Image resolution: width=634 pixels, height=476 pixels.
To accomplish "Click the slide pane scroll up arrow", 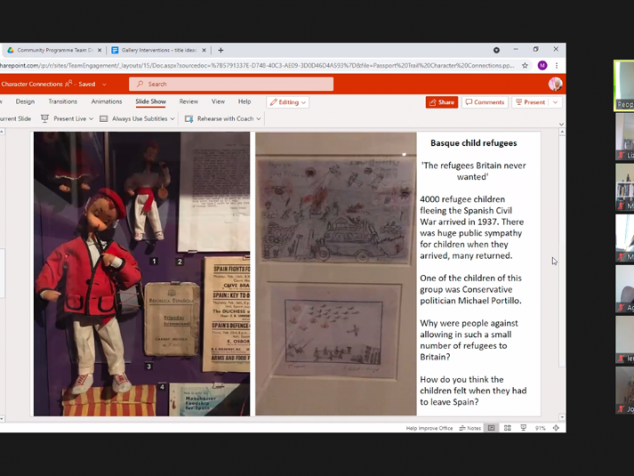I will coord(562,132).
